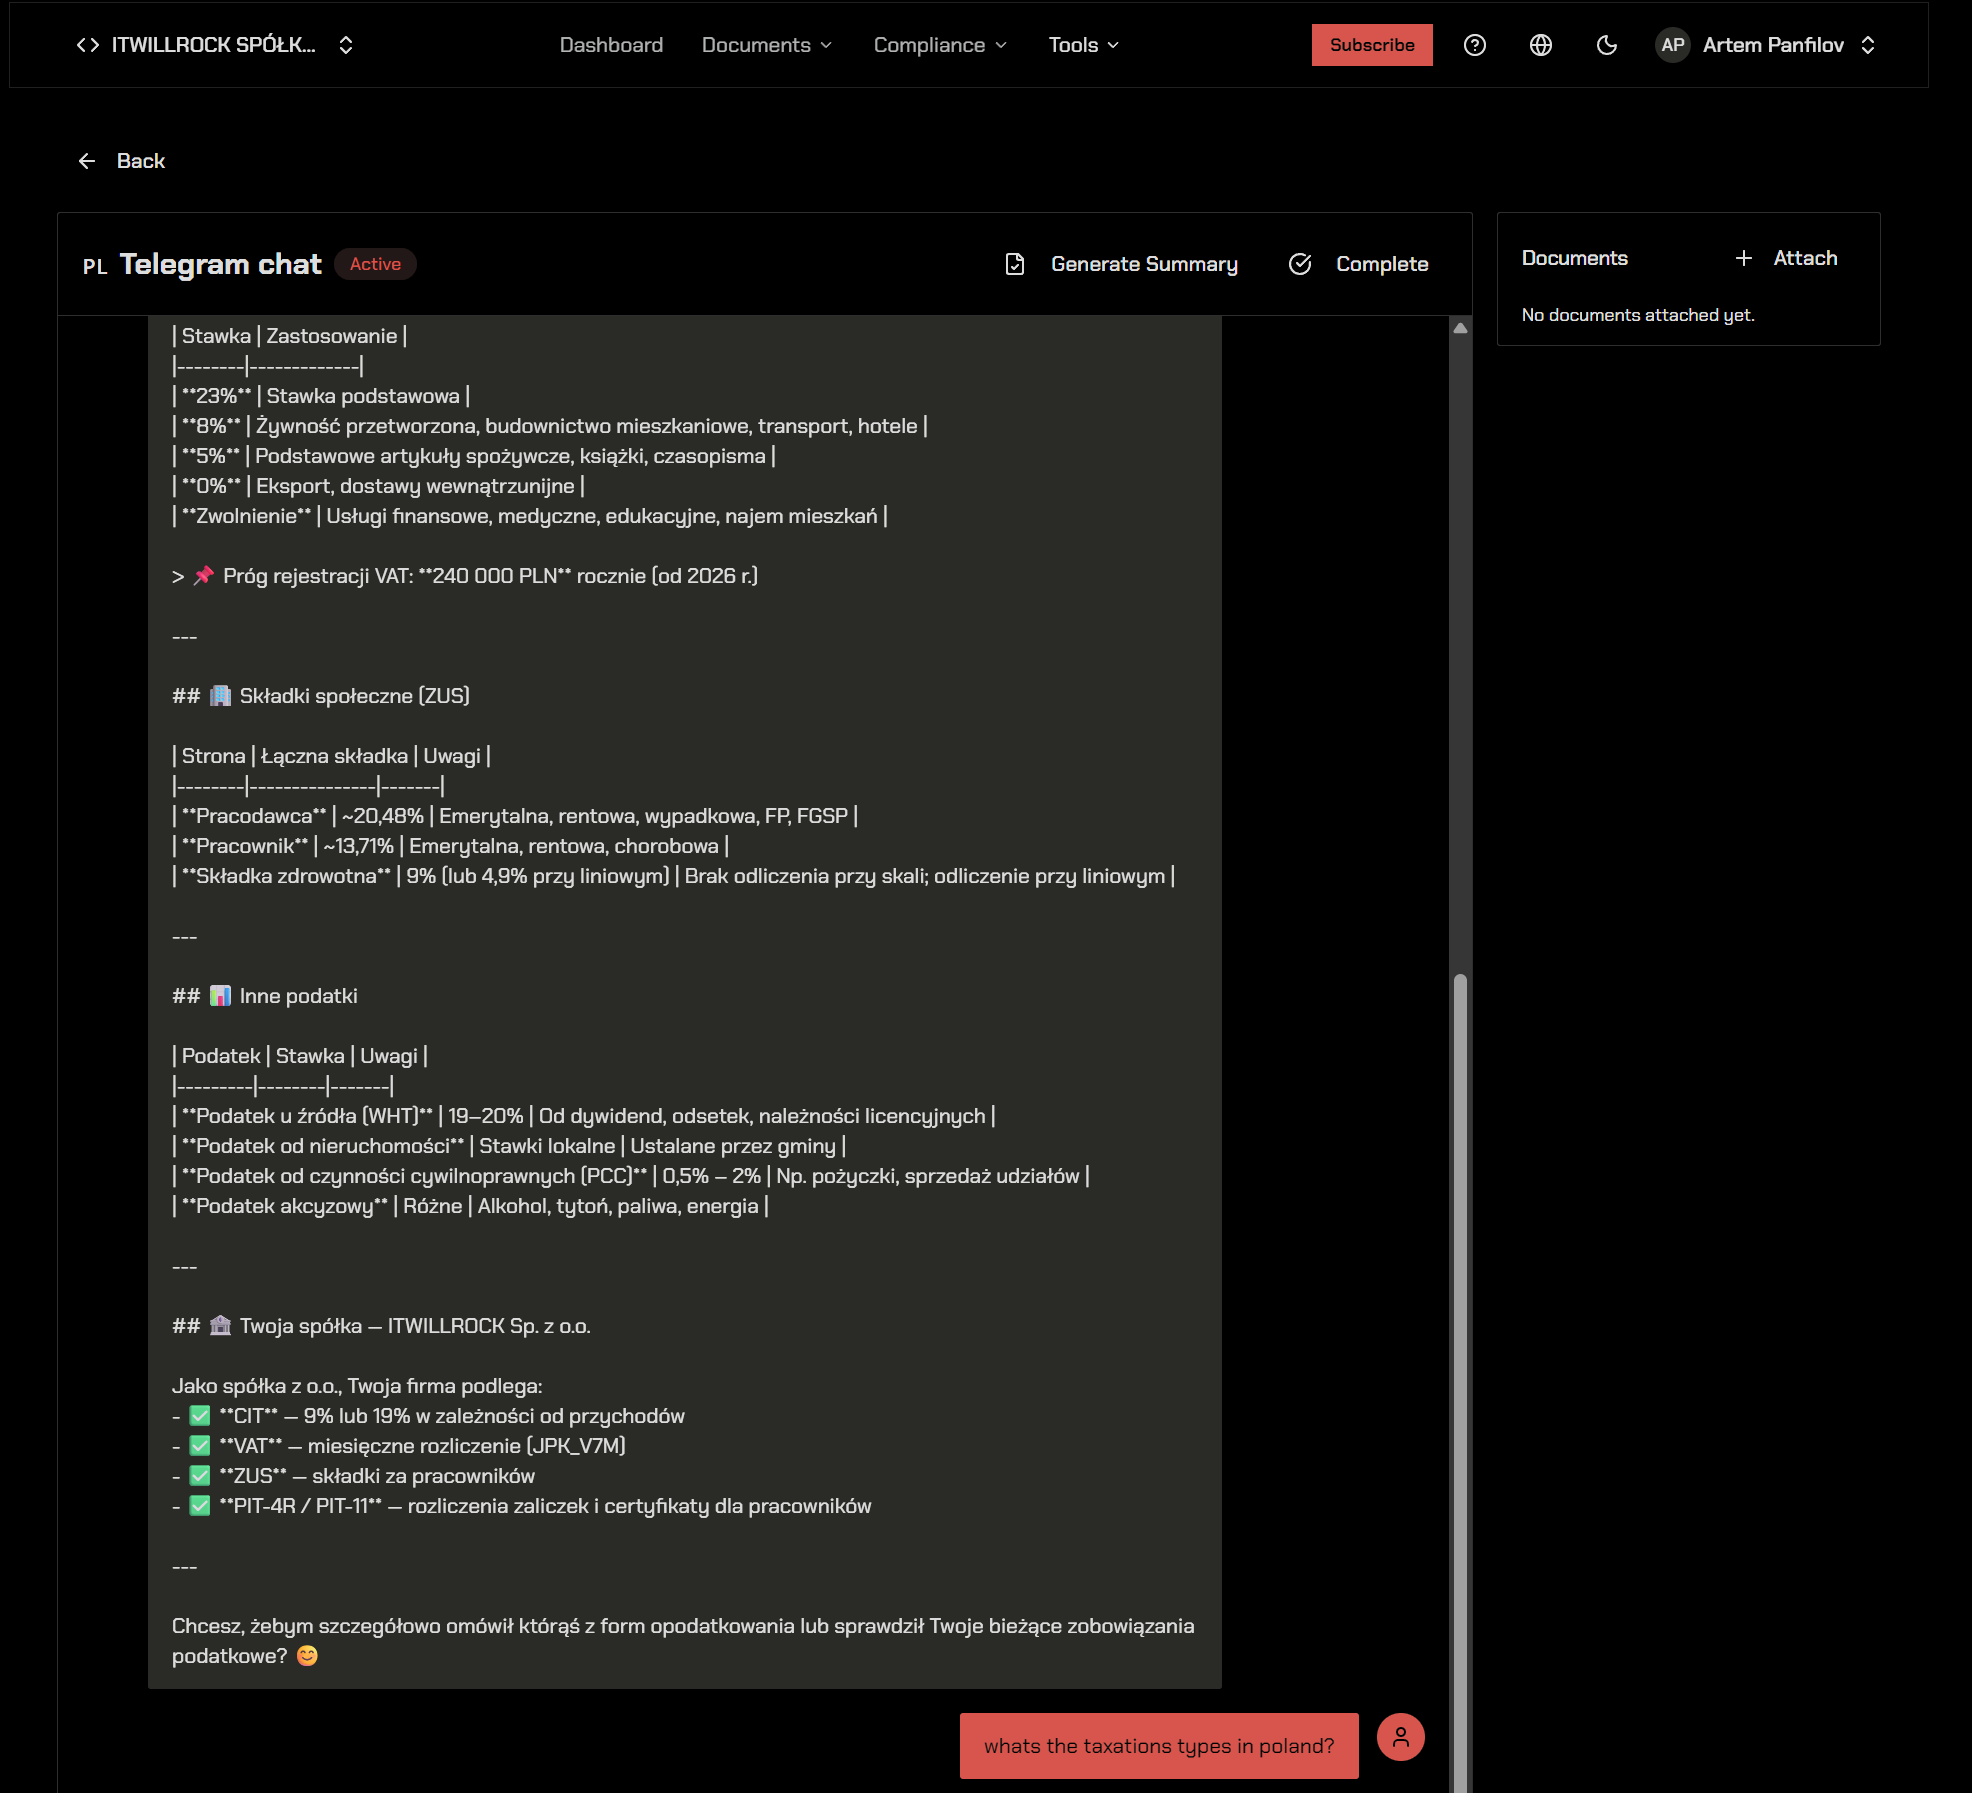Click the Complete checkmark circle icon

point(1299,264)
